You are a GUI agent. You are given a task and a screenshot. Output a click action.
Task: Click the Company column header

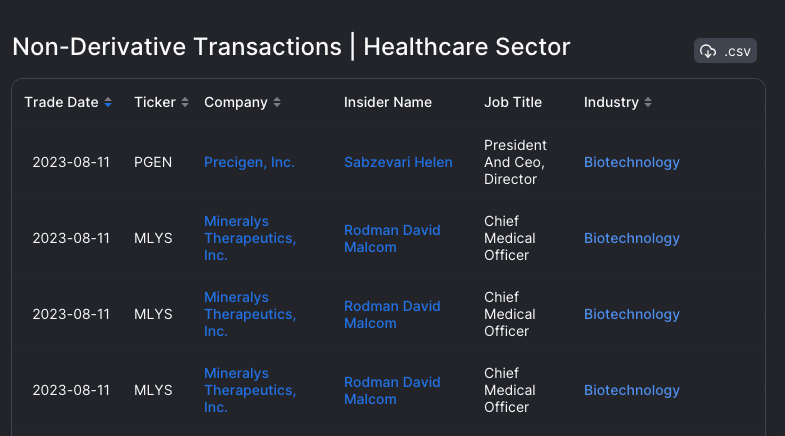tap(236, 102)
